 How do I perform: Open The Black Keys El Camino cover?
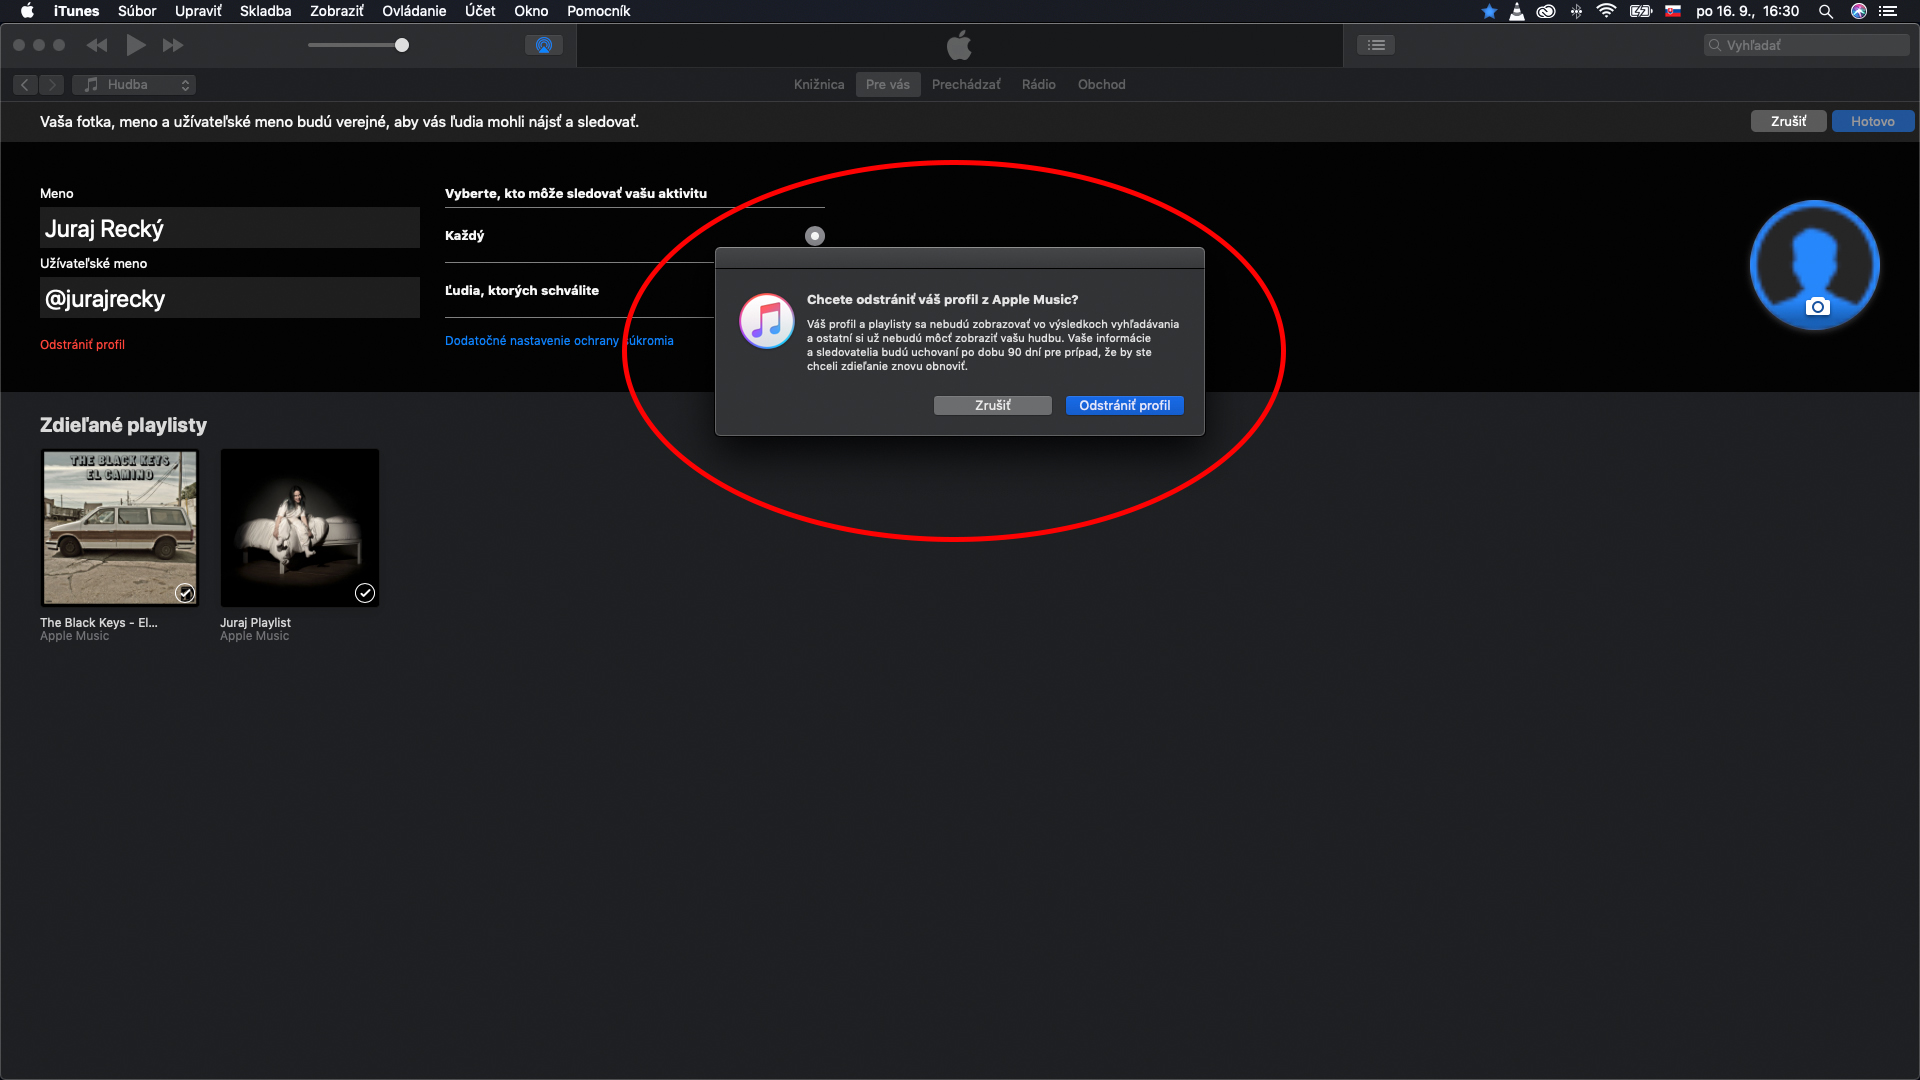120,528
